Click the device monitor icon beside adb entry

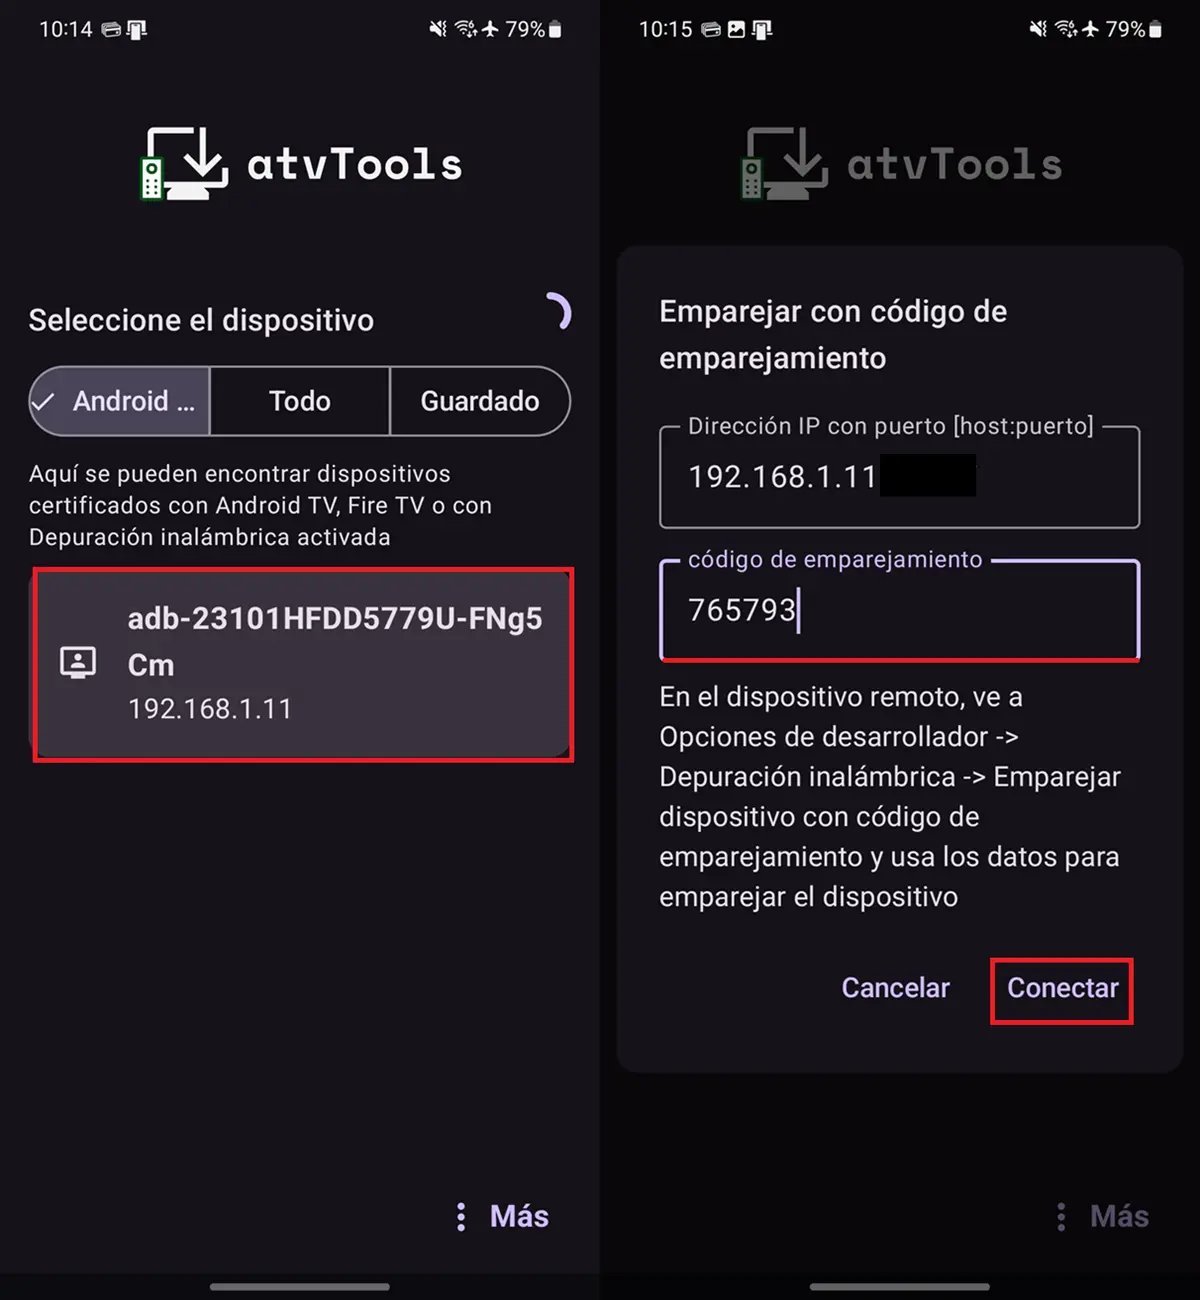pyautogui.click(x=78, y=662)
